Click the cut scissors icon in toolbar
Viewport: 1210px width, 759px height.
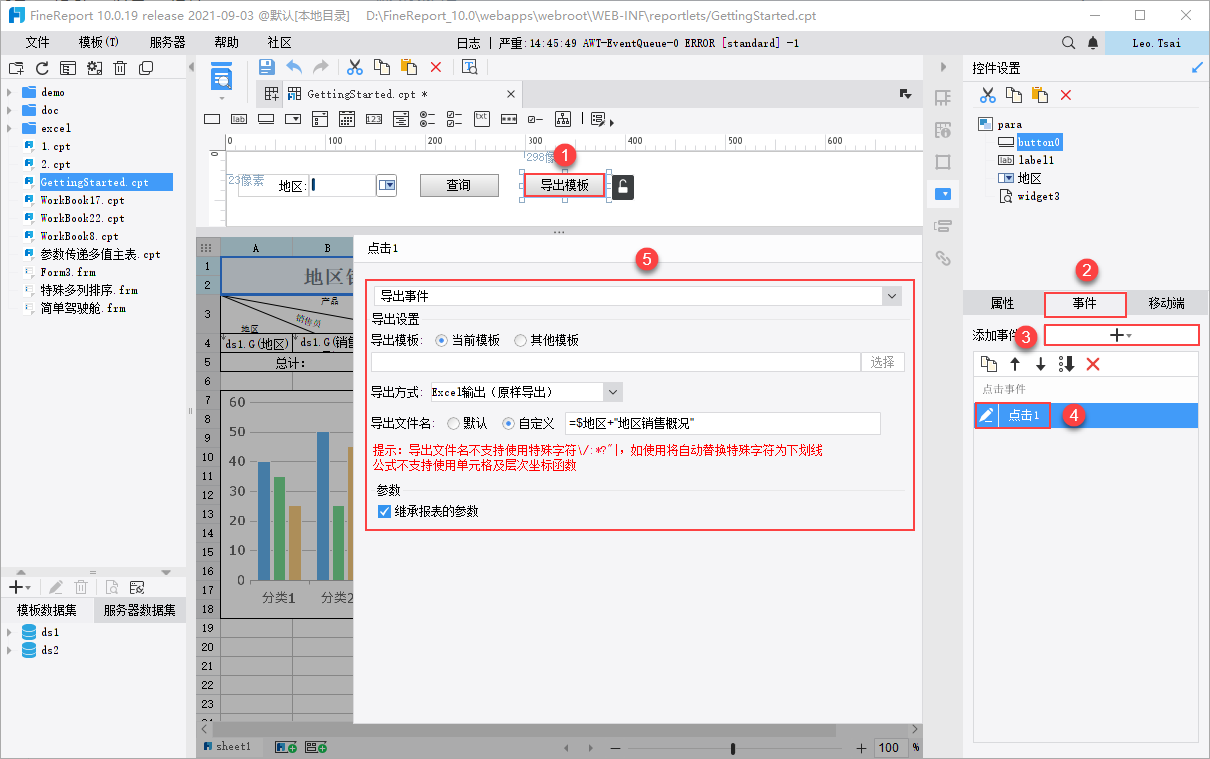pyautogui.click(x=354, y=67)
